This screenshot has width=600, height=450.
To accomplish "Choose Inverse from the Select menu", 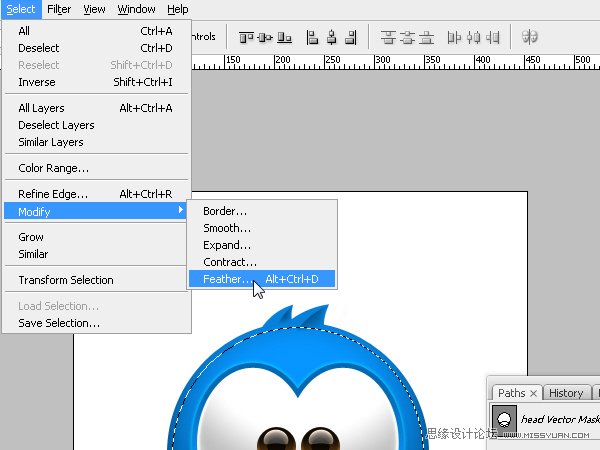I will click(96, 82).
